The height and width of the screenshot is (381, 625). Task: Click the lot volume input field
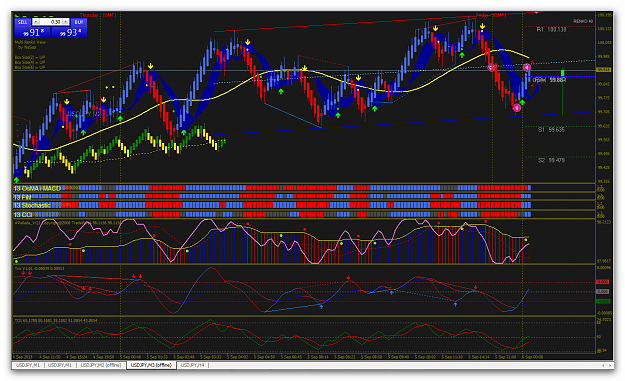(x=51, y=22)
